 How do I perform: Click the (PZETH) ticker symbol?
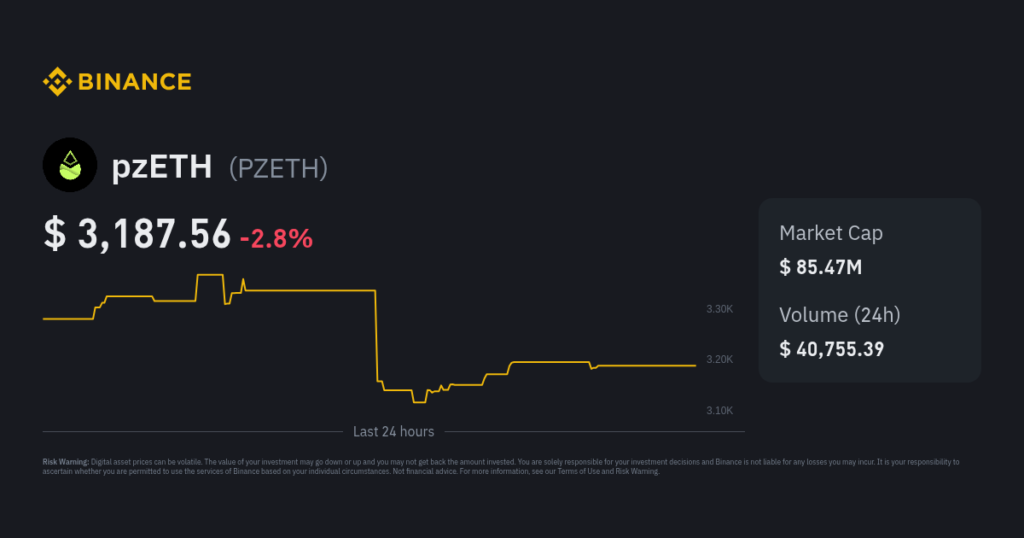278,168
